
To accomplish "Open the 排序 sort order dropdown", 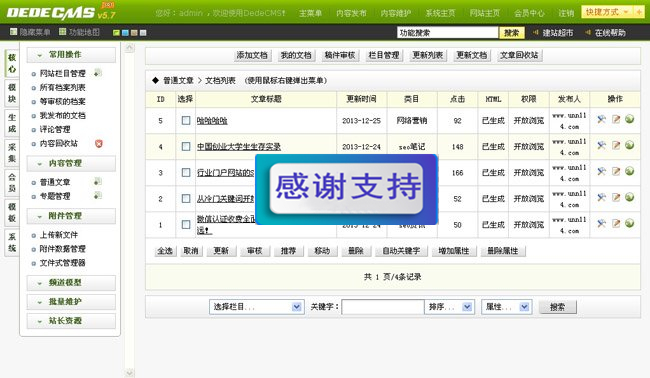I will pyautogui.click(x=449, y=307).
